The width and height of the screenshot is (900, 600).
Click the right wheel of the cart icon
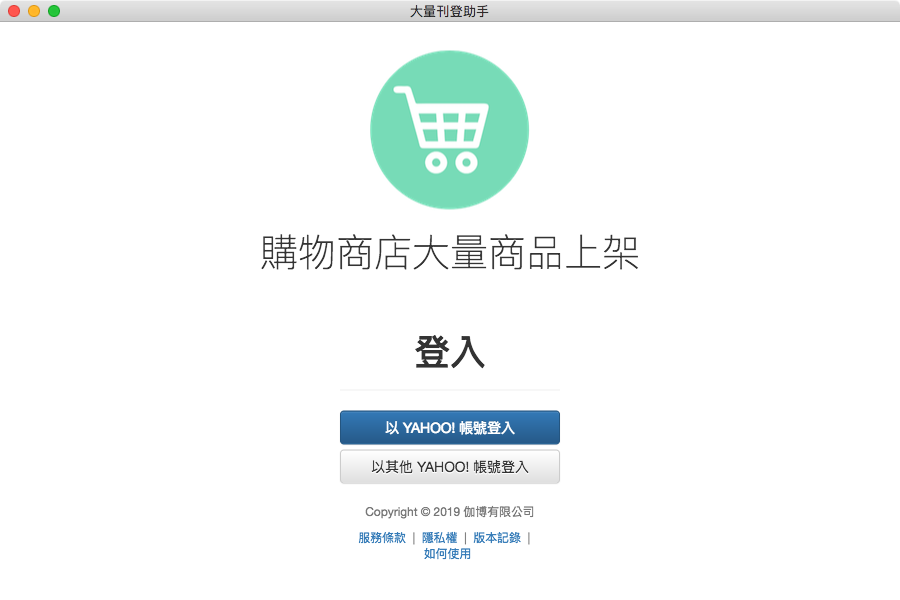pyautogui.click(x=467, y=162)
